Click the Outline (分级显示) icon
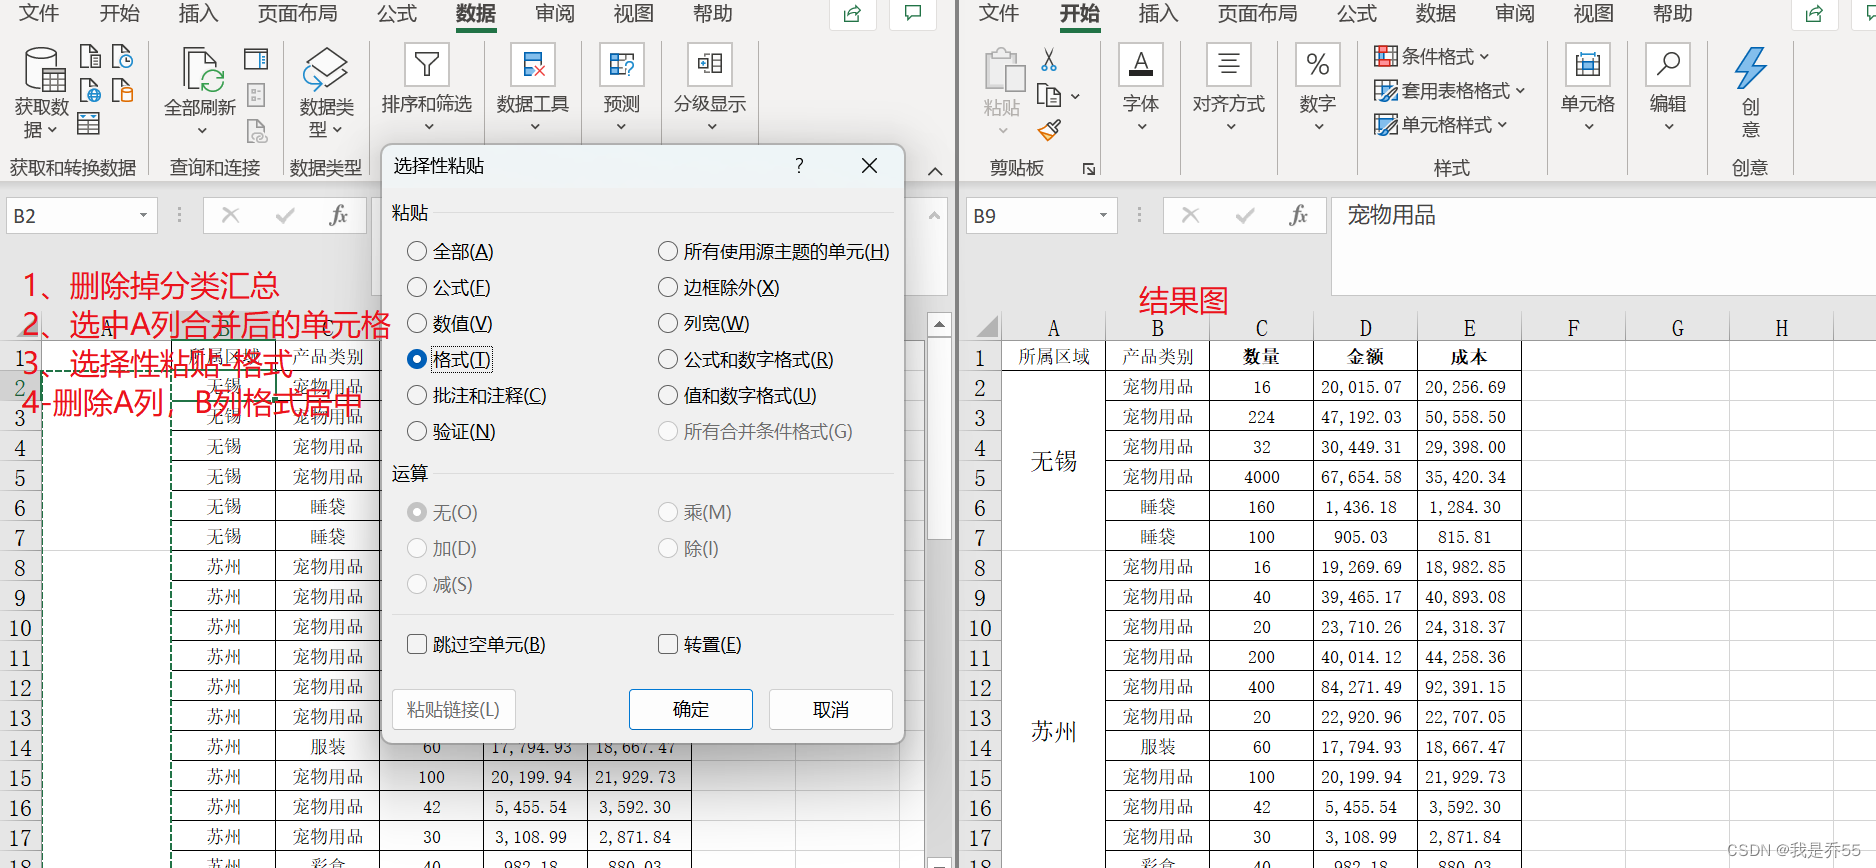This screenshot has height=868, width=1876. pyautogui.click(x=710, y=65)
